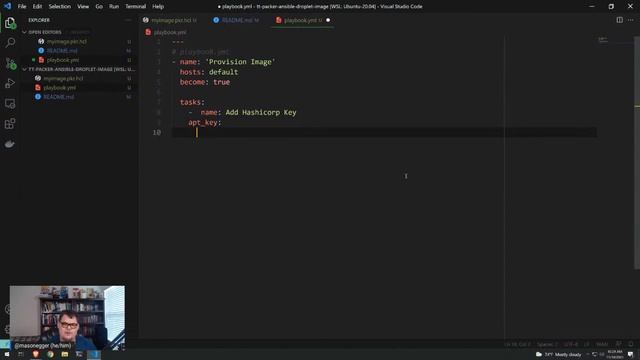640x360 pixels.
Task: Open editor More Actions ellipsis menu
Action: click(631, 20)
